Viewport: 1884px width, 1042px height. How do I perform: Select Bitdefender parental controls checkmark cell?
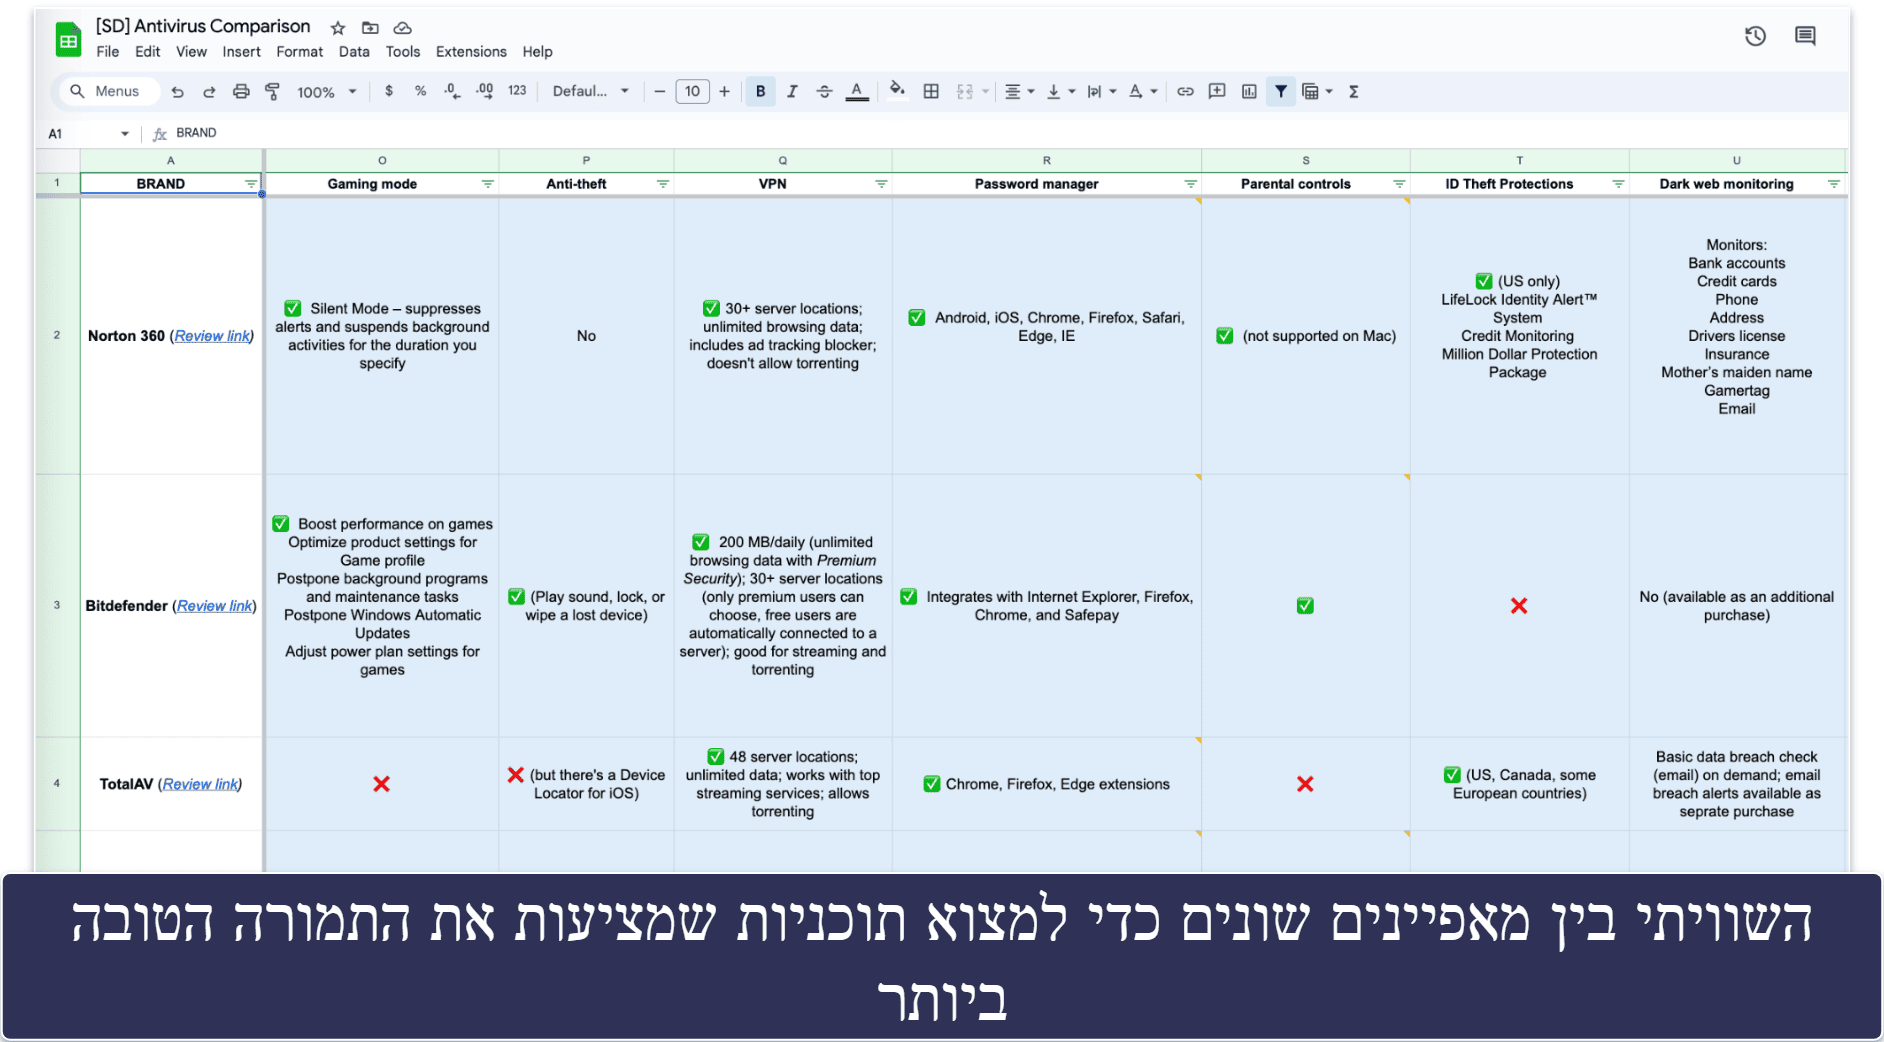[x=1305, y=606]
